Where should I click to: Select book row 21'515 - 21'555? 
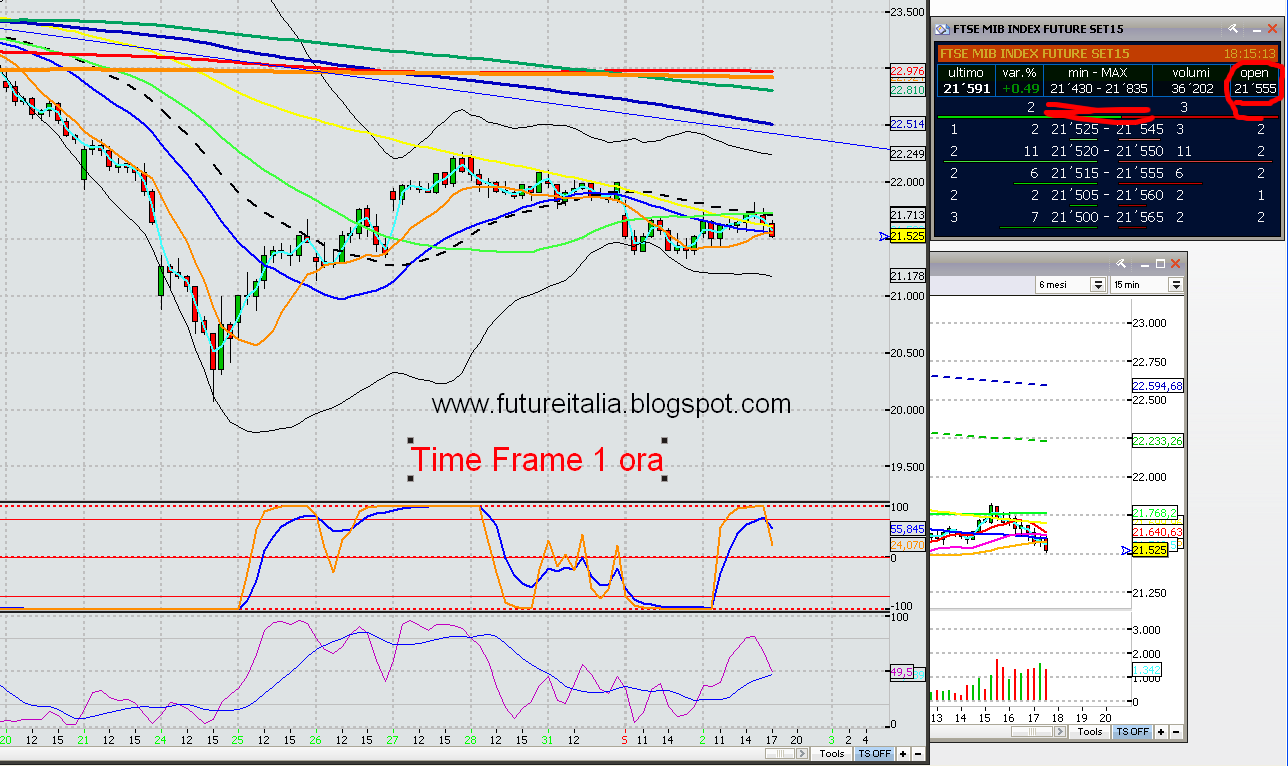click(1108, 173)
